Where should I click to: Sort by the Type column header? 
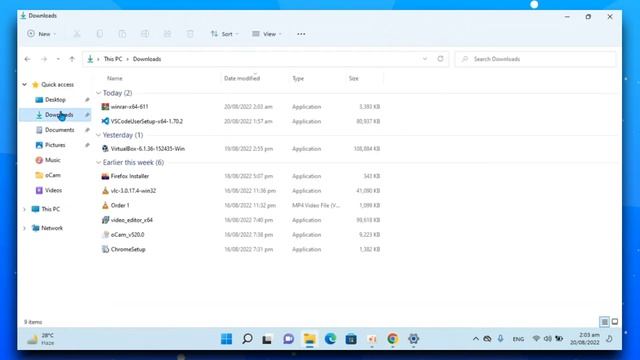298,78
